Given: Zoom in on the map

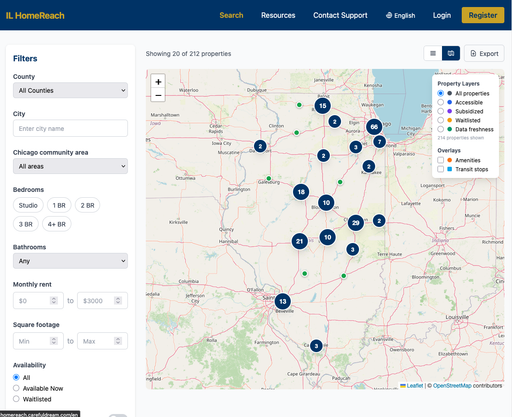Looking at the screenshot, I should 158,82.
